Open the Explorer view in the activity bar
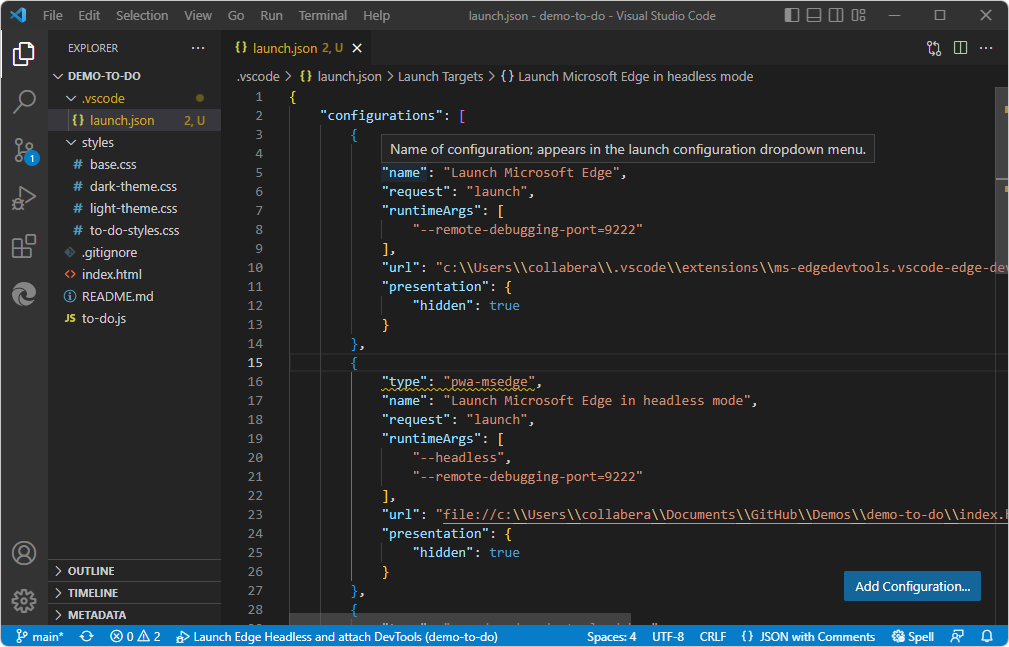Screen dimensions: 1009x647 pos(23,55)
